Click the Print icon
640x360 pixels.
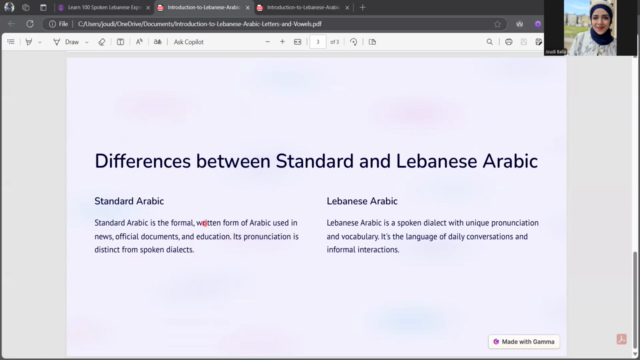pyautogui.click(x=509, y=42)
